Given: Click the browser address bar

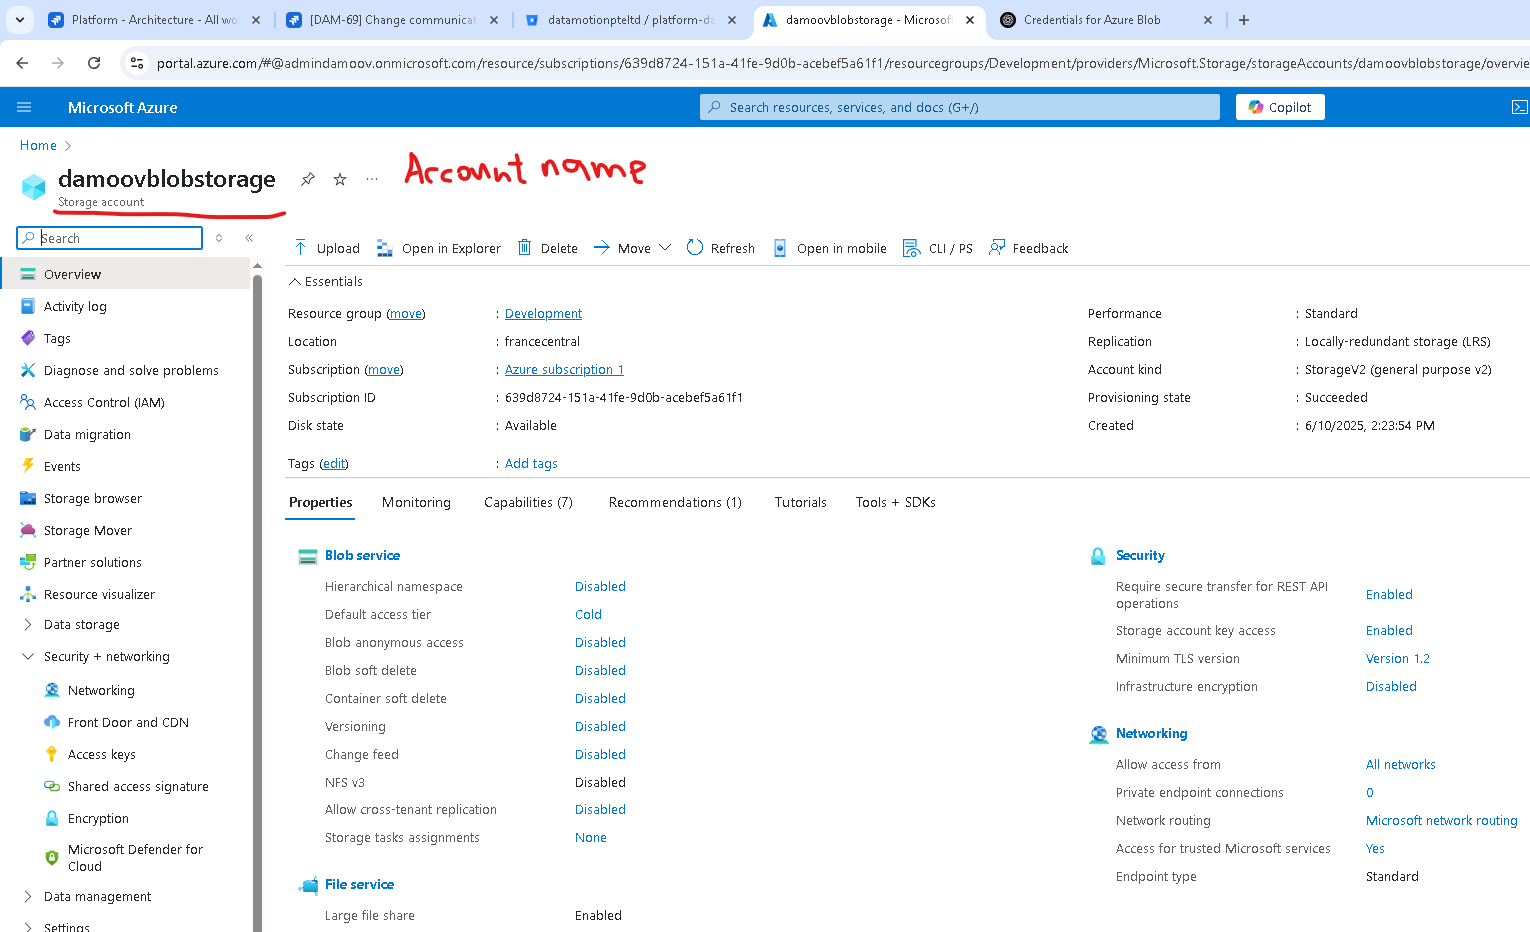Looking at the screenshot, I should point(840,63).
